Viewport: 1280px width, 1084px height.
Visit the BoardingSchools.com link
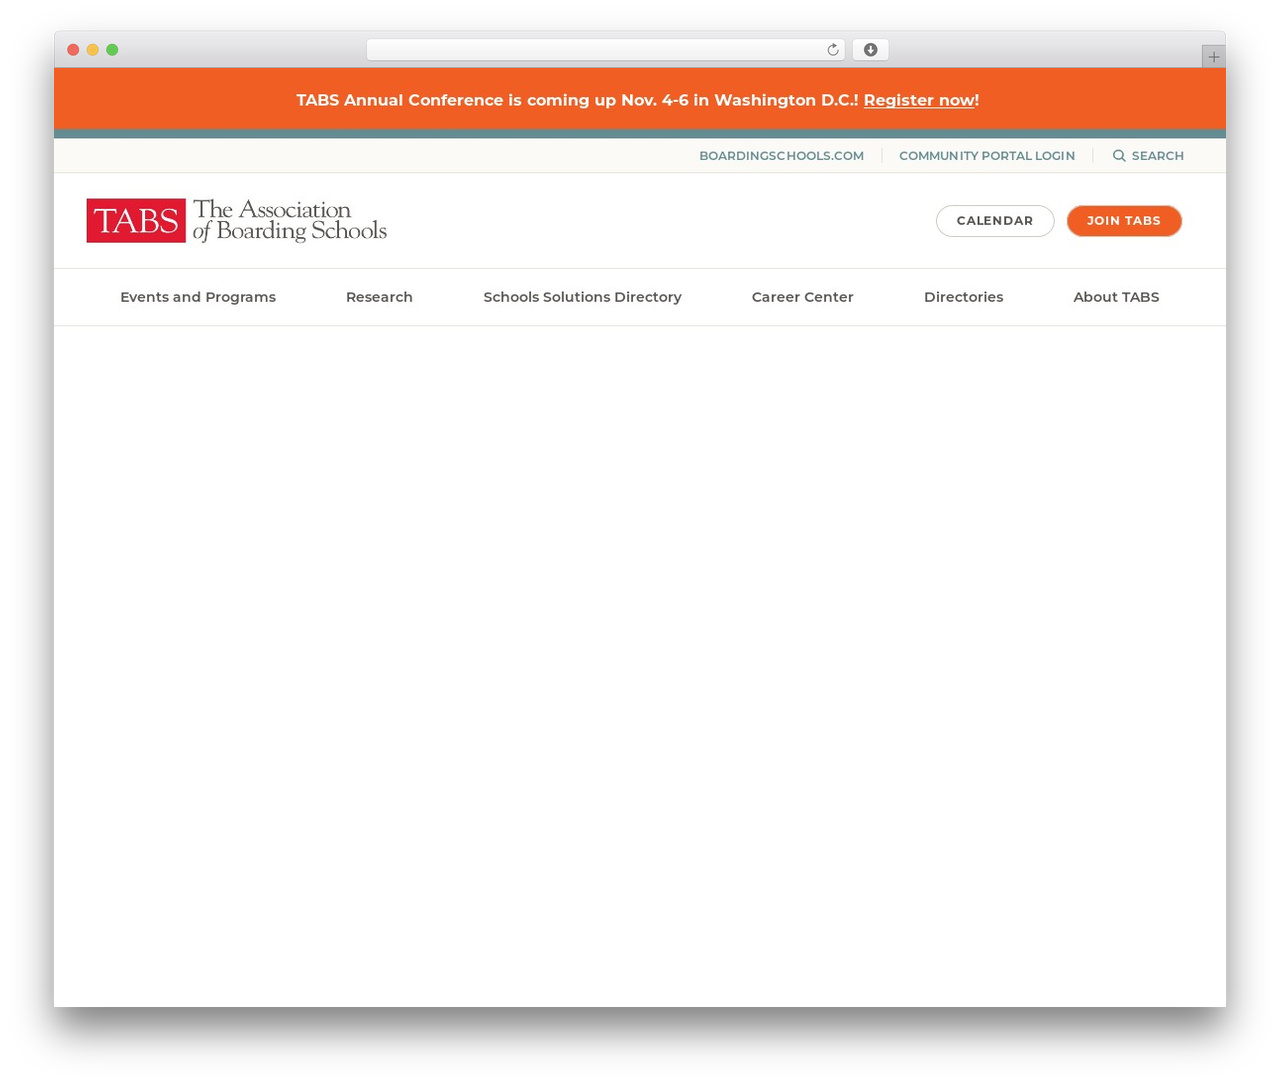(781, 156)
